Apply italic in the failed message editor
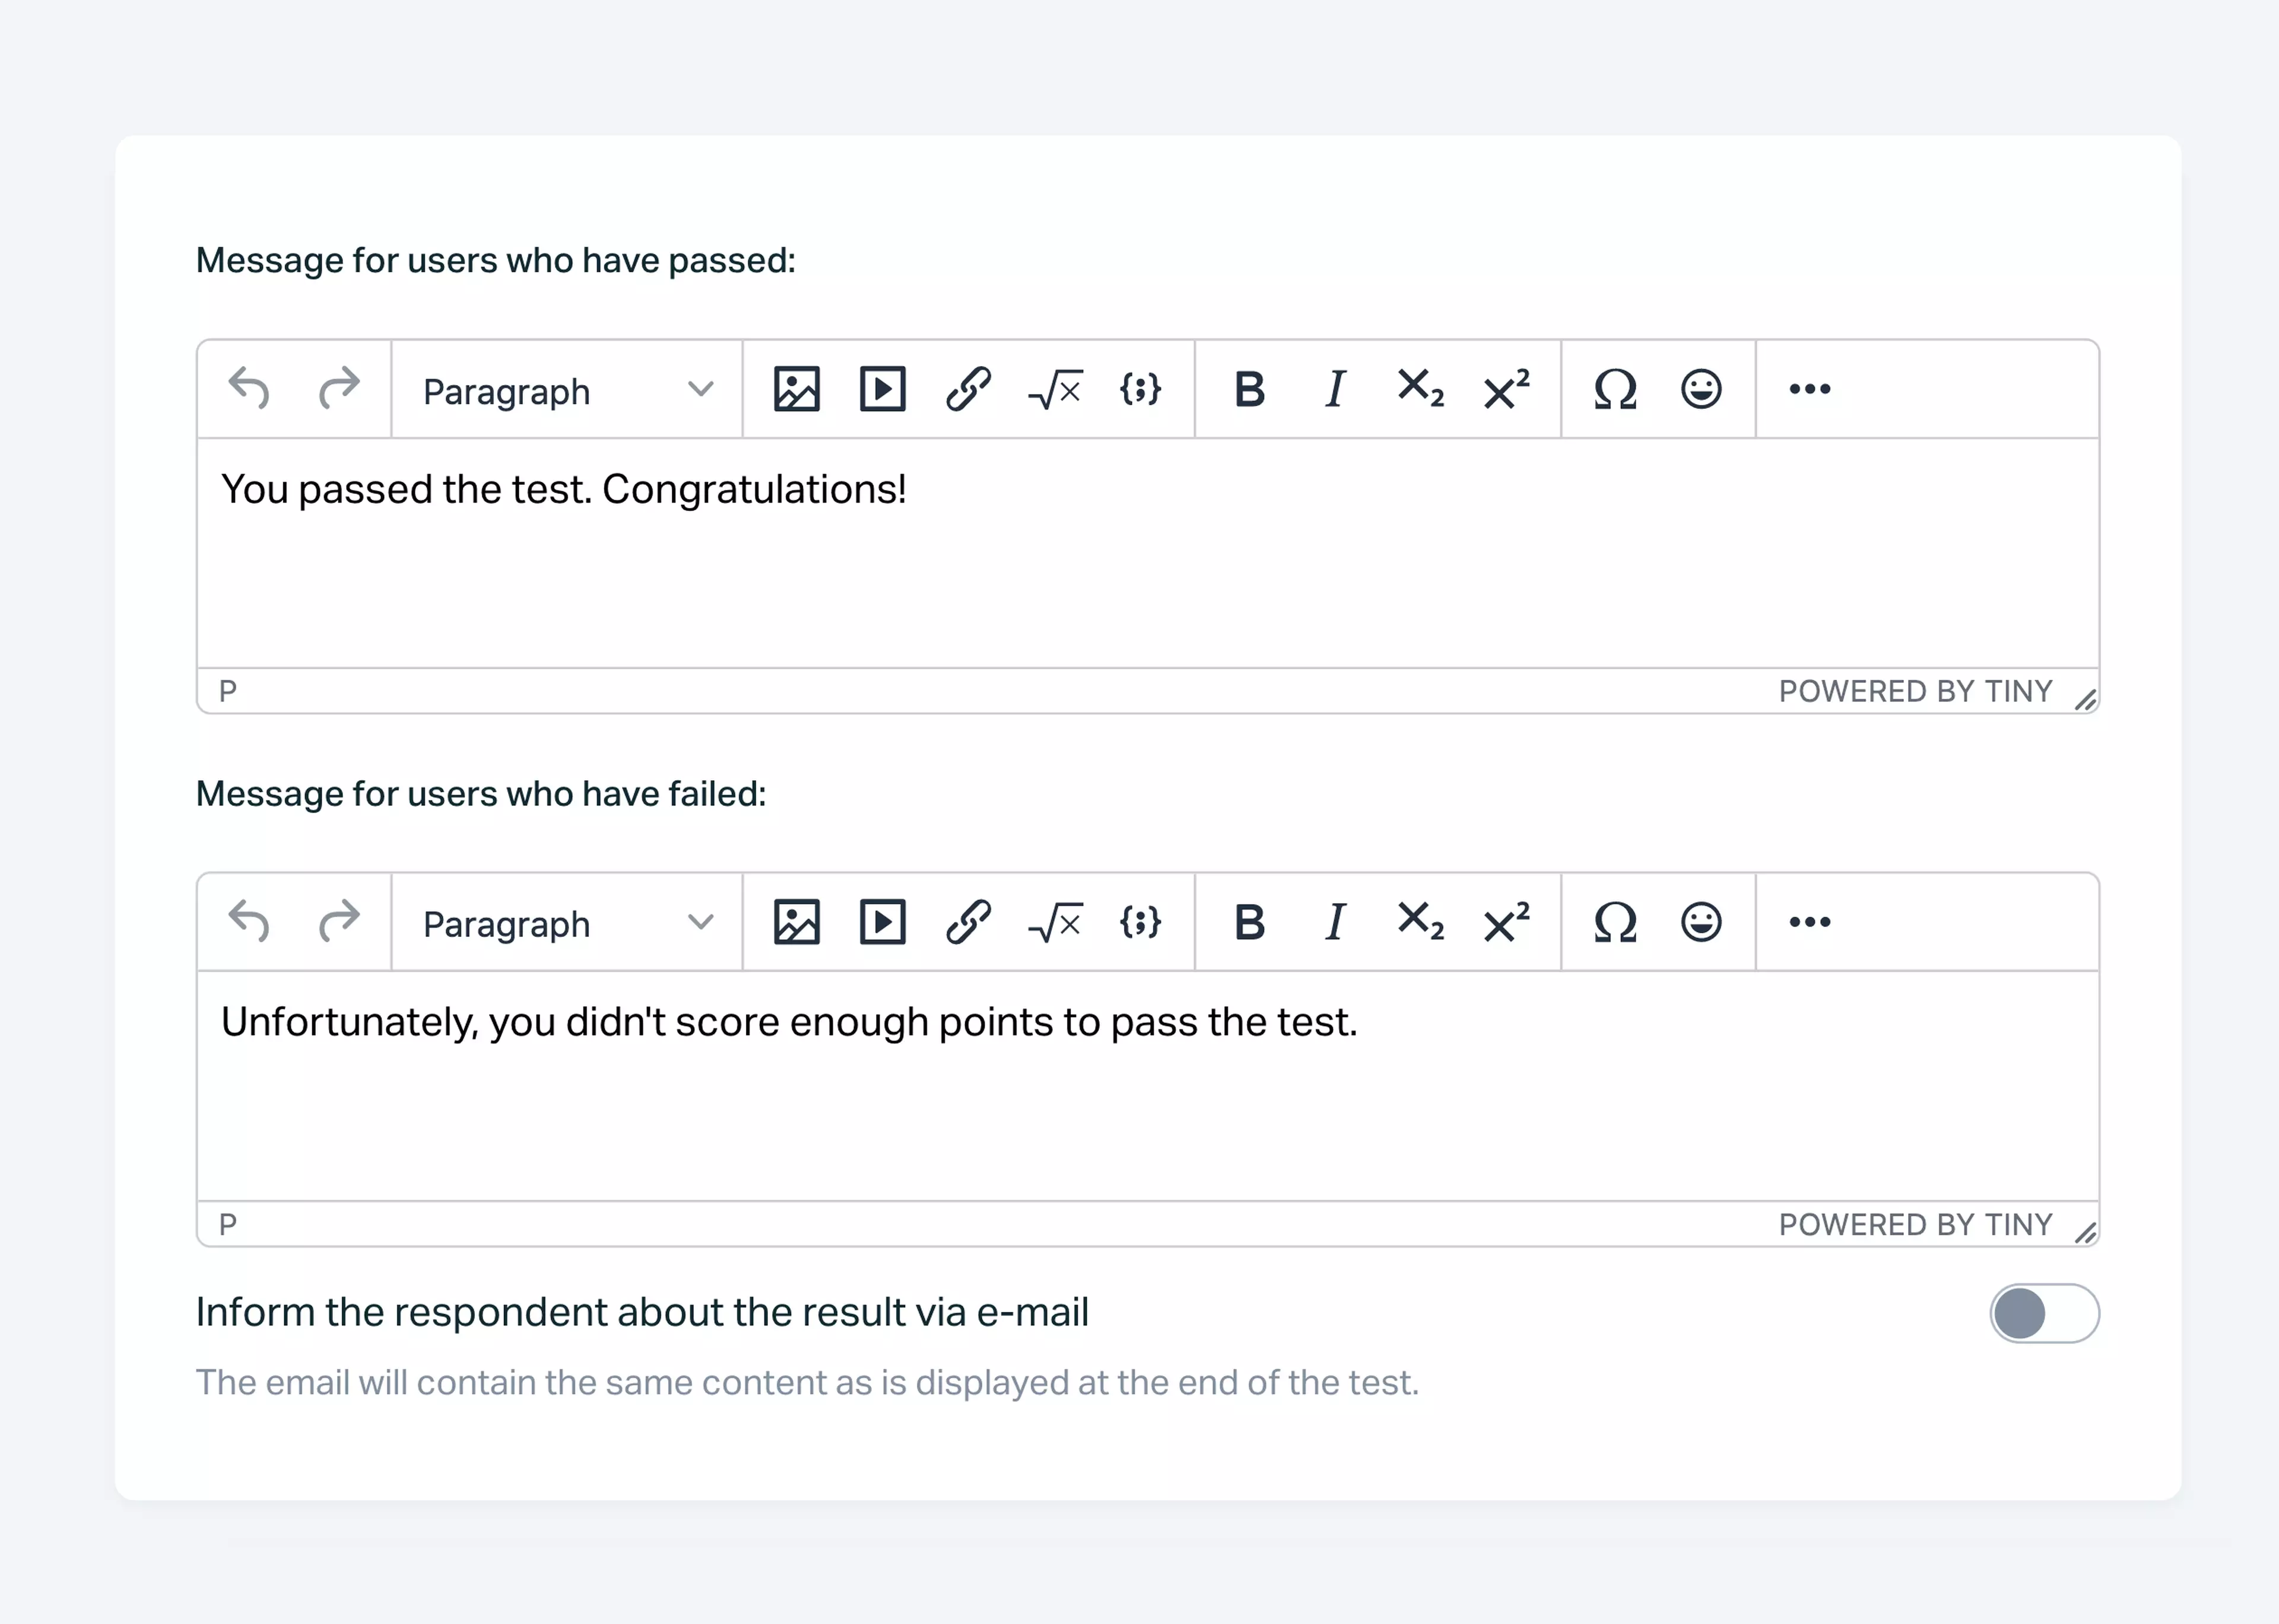Viewport: 2279px width, 1624px height. pos(1335,922)
